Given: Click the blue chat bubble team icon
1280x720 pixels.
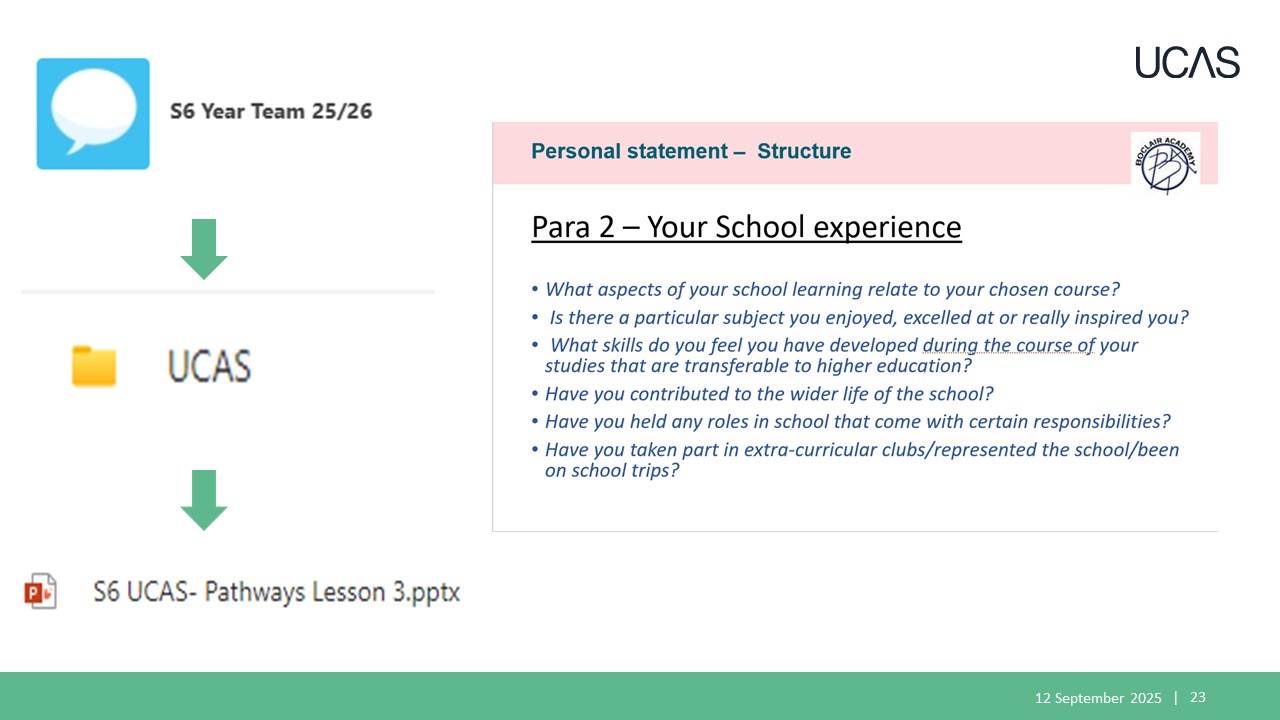Looking at the screenshot, I should [x=93, y=113].
